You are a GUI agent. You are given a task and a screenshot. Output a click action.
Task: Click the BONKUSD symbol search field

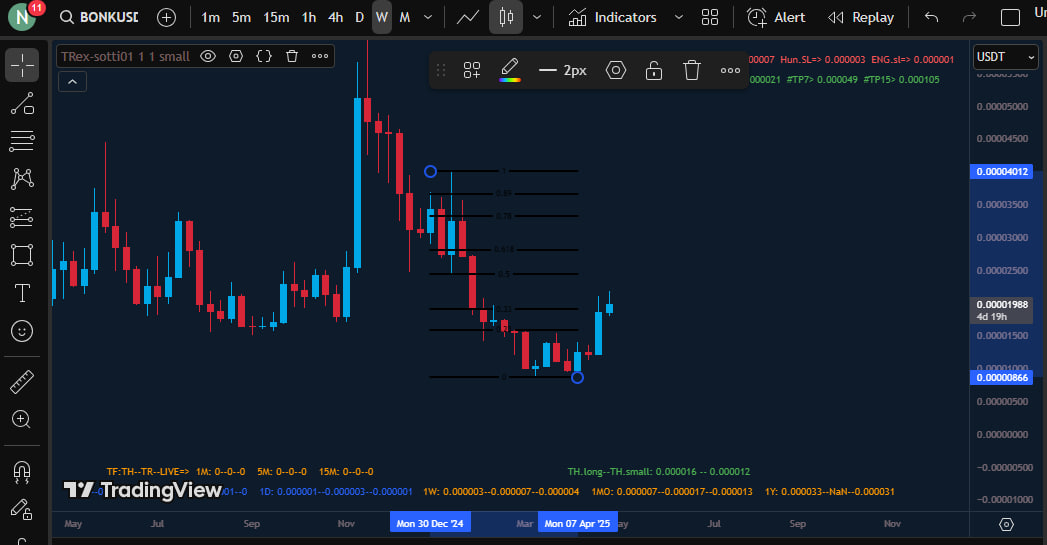coord(100,17)
